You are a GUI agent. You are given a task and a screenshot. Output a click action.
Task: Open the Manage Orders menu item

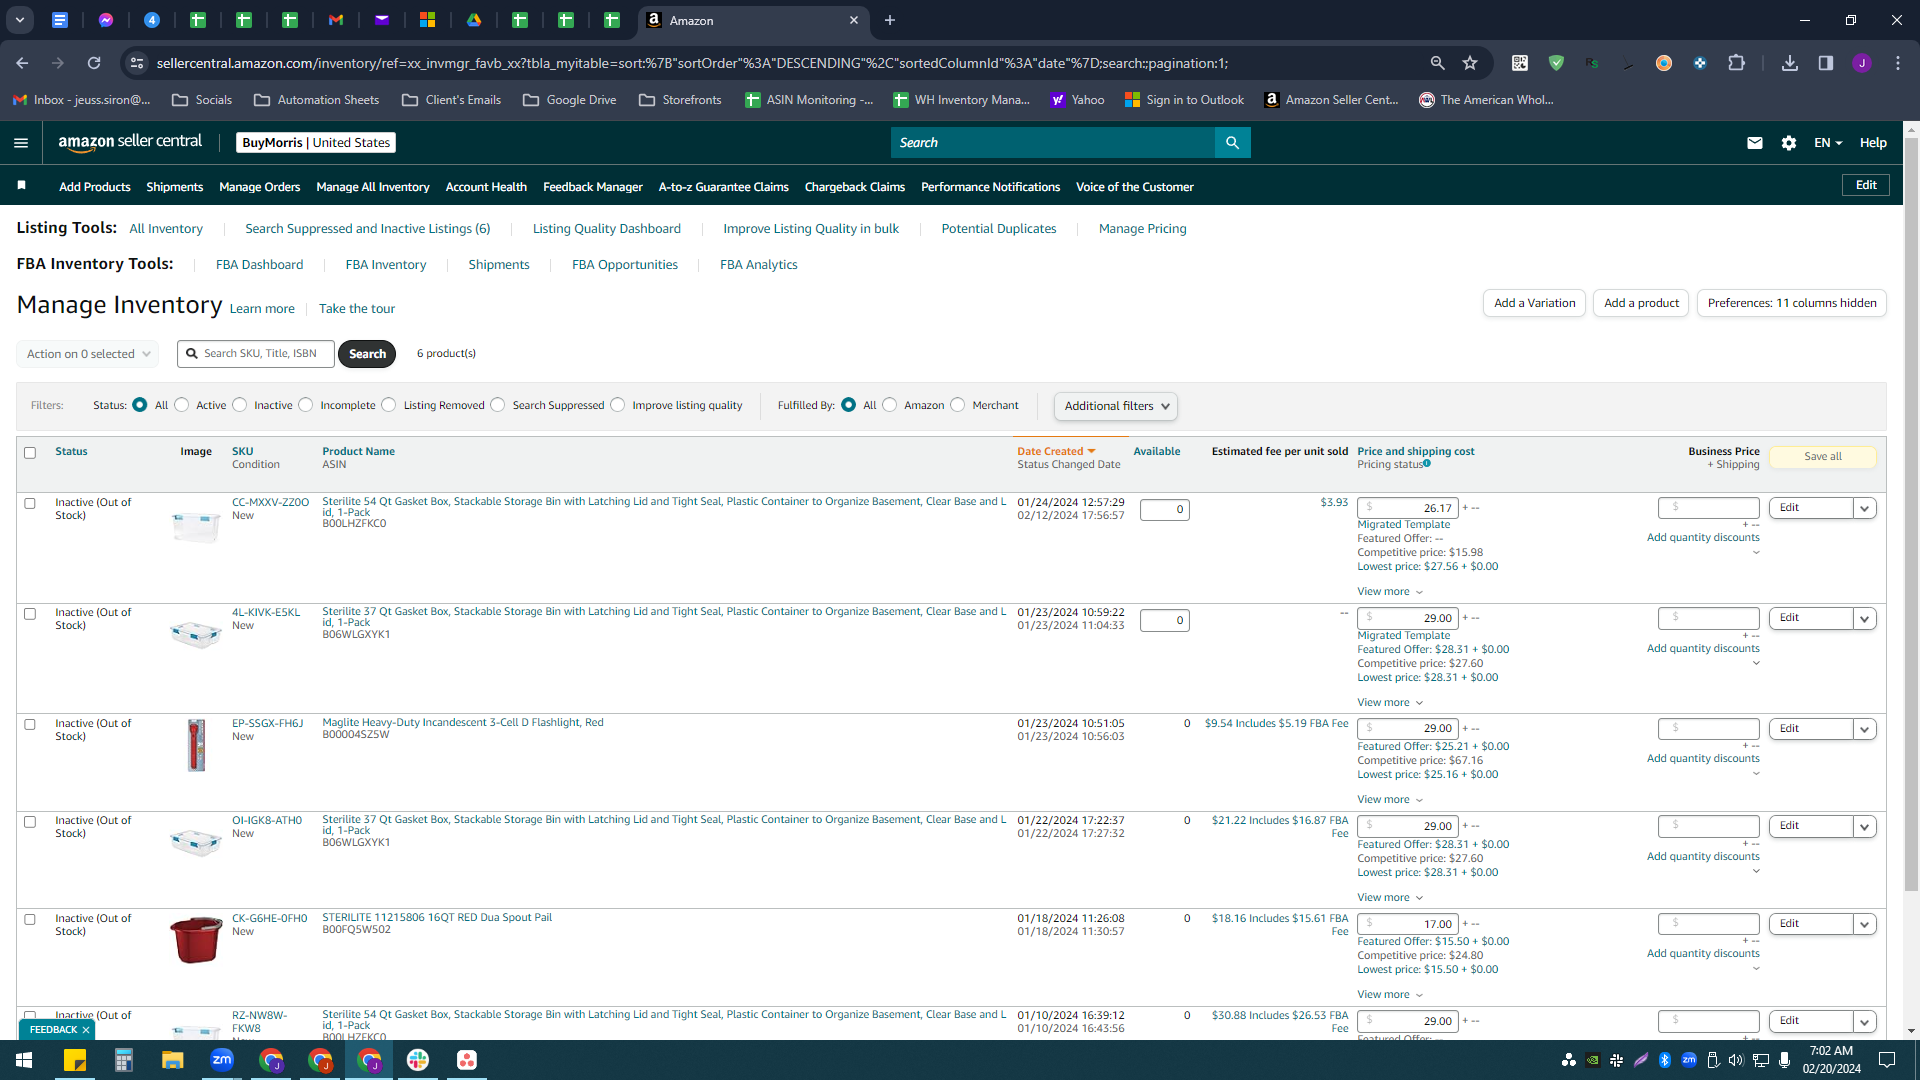pyautogui.click(x=260, y=187)
